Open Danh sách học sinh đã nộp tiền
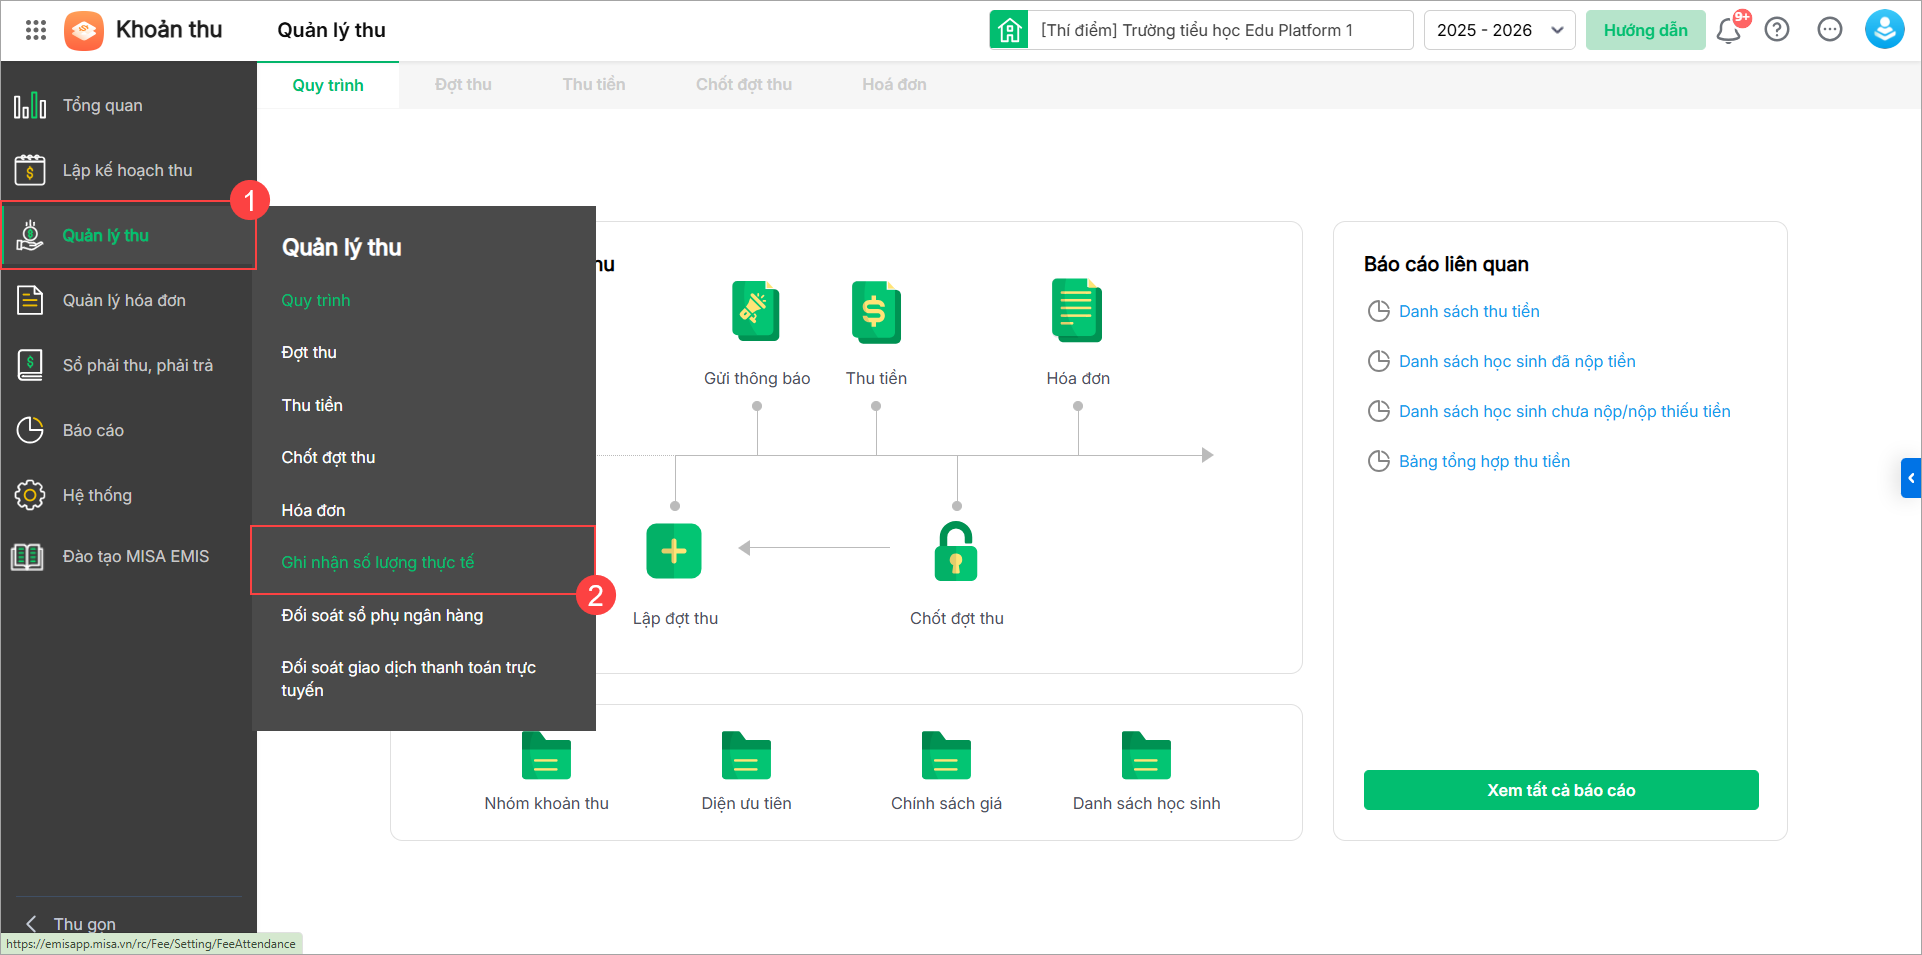 coord(1517,361)
